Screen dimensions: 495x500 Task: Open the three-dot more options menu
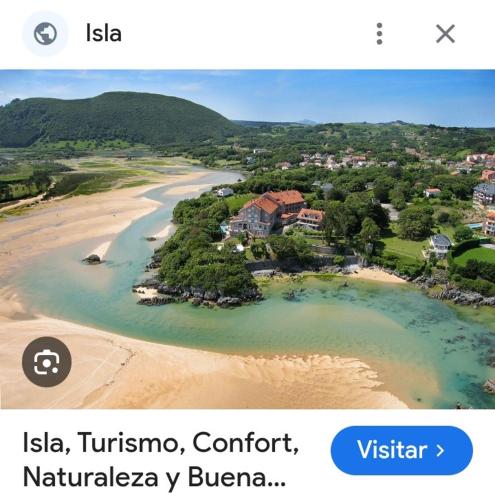point(379,34)
